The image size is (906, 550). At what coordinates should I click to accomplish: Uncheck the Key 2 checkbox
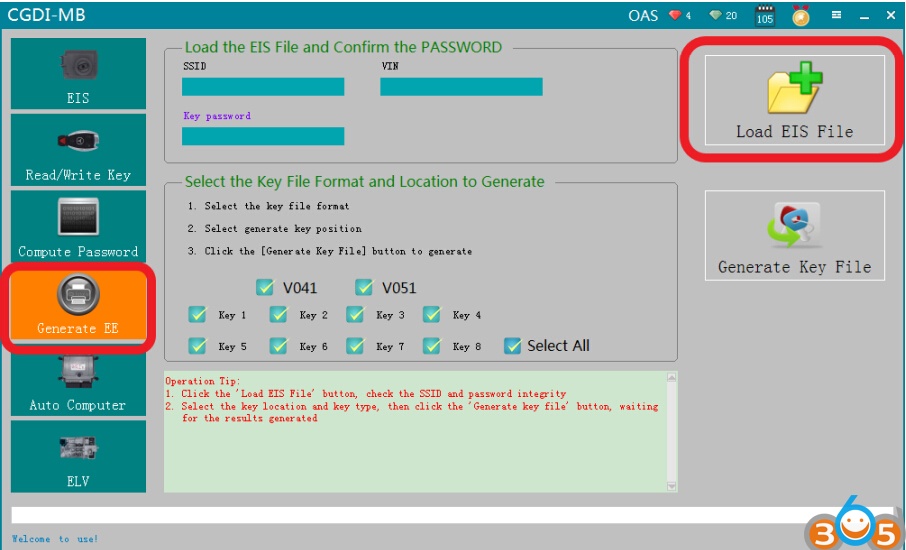click(279, 314)
